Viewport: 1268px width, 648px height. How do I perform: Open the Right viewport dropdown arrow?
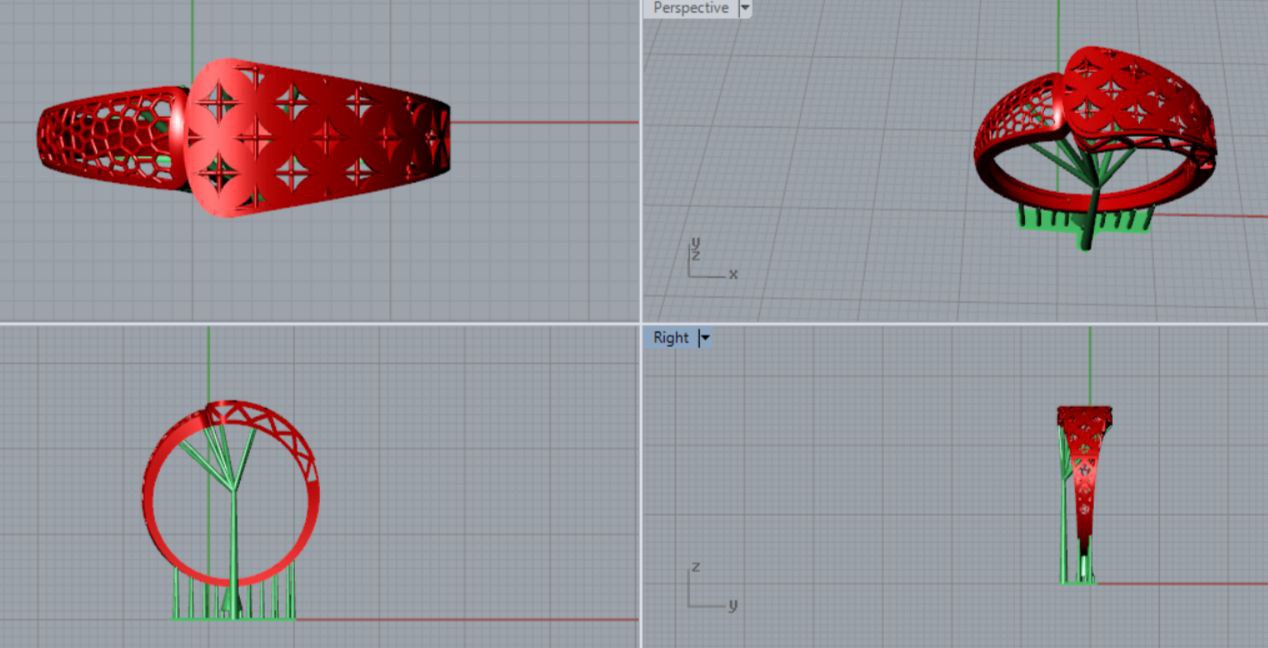tap(705, 338)
